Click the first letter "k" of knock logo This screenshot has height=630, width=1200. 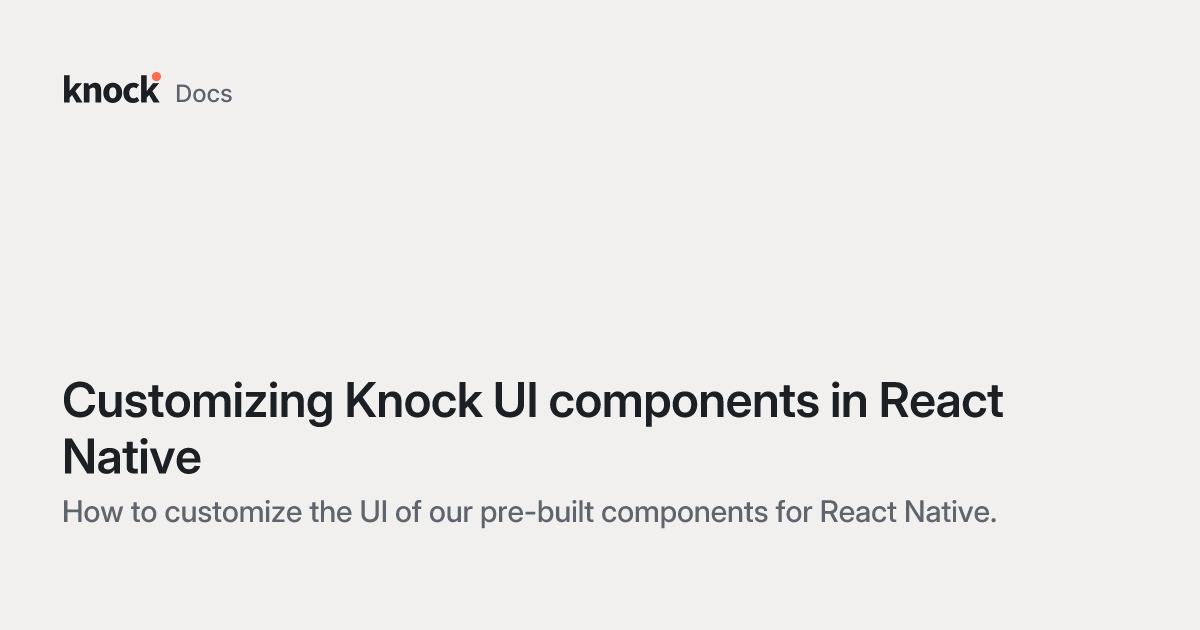(x=73, y=88)
